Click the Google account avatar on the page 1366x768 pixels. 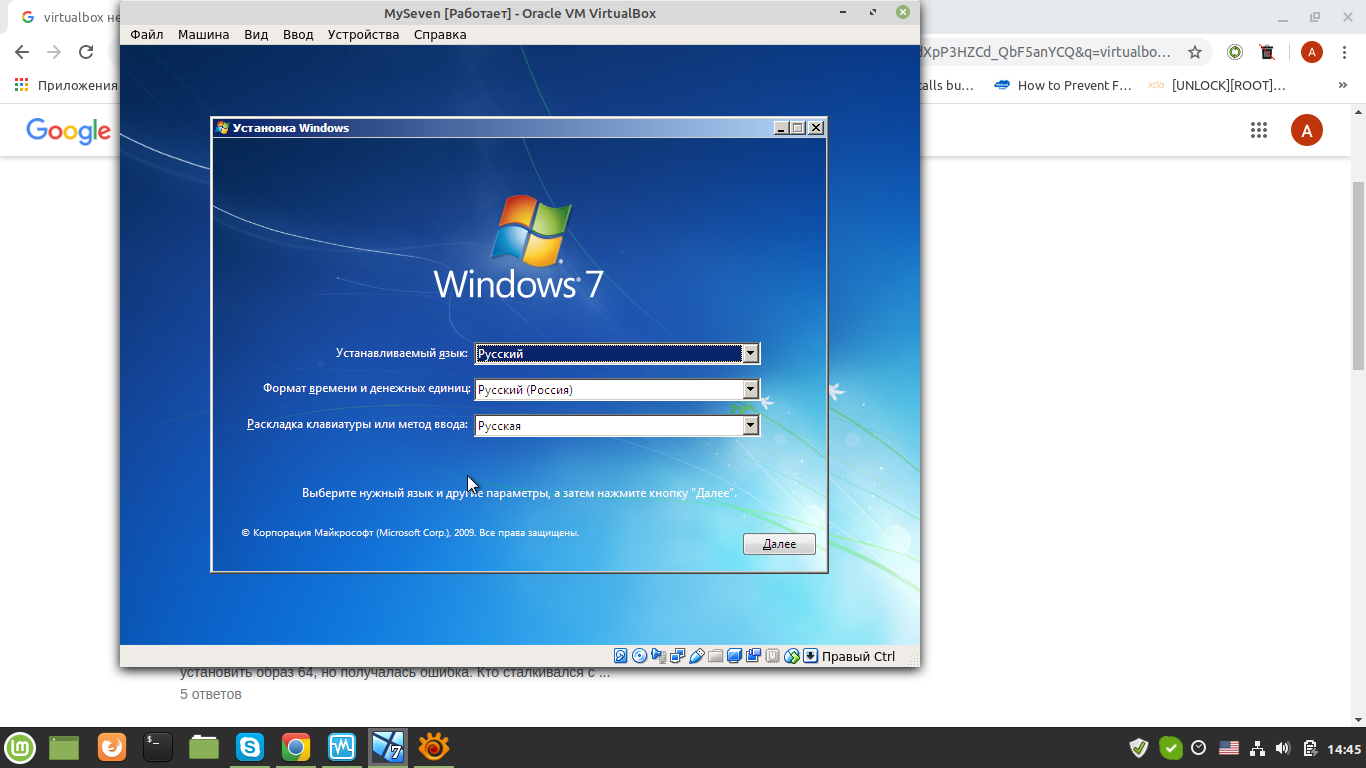(x=1307, y=130)
